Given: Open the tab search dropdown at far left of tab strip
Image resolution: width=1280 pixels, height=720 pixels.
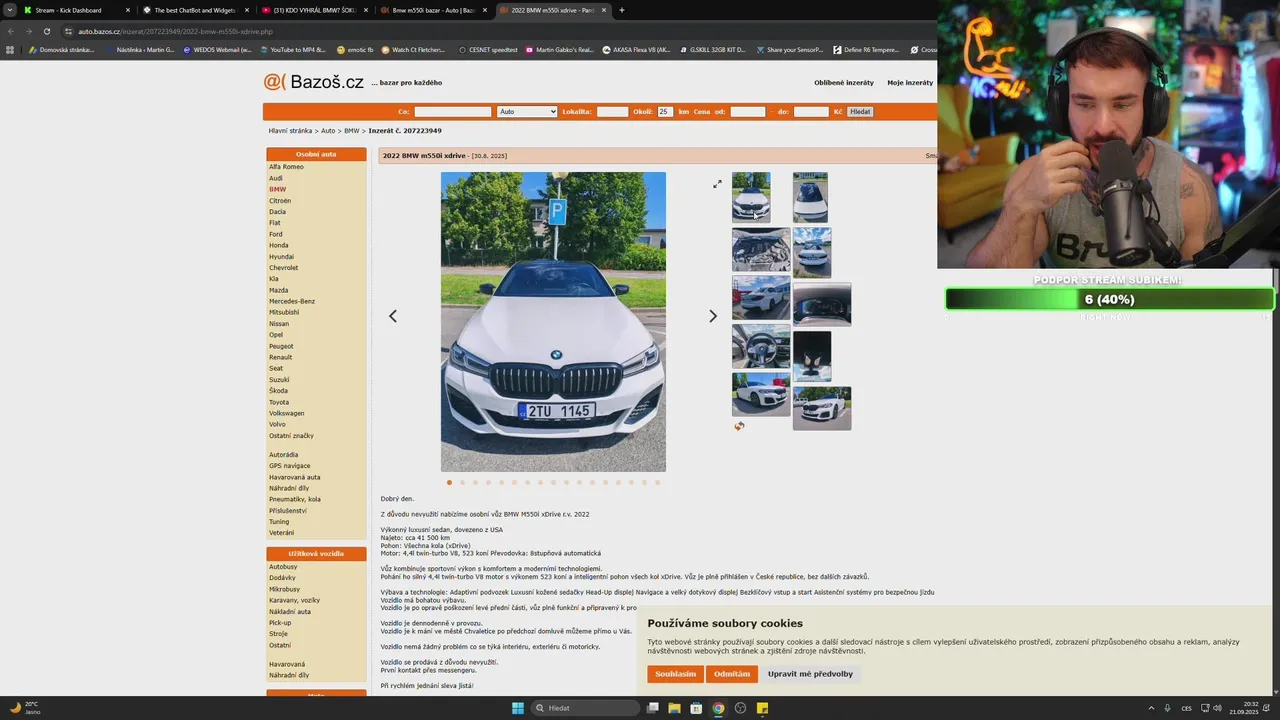Looking at the screenshot, I should click(x=10, y=10).
